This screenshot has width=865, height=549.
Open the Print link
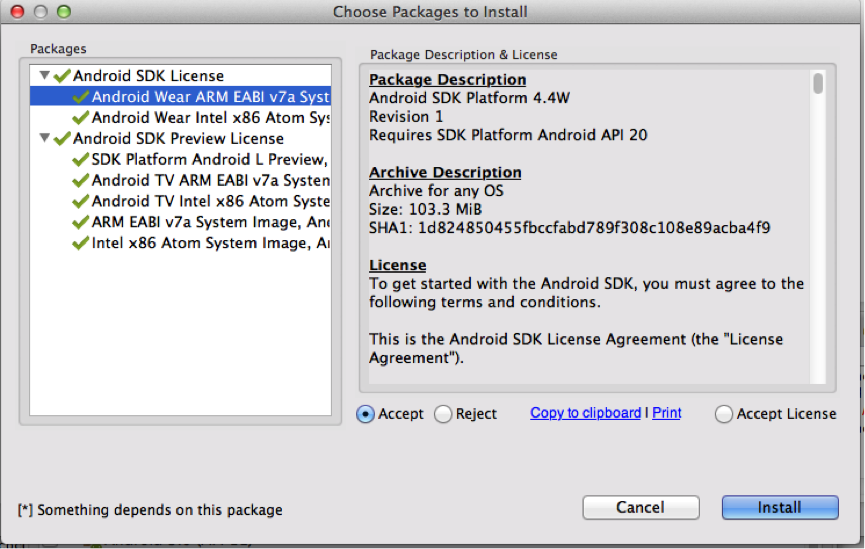click(x=666, y=413)
